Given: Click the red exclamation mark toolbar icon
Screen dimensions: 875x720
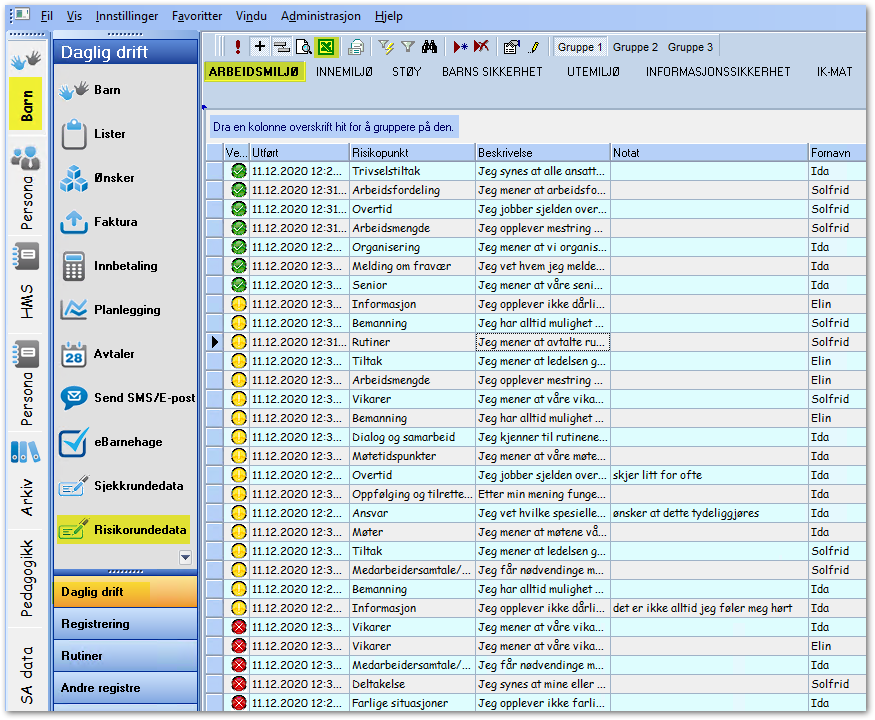Looking at the screenshot, I should click(238, 47).
